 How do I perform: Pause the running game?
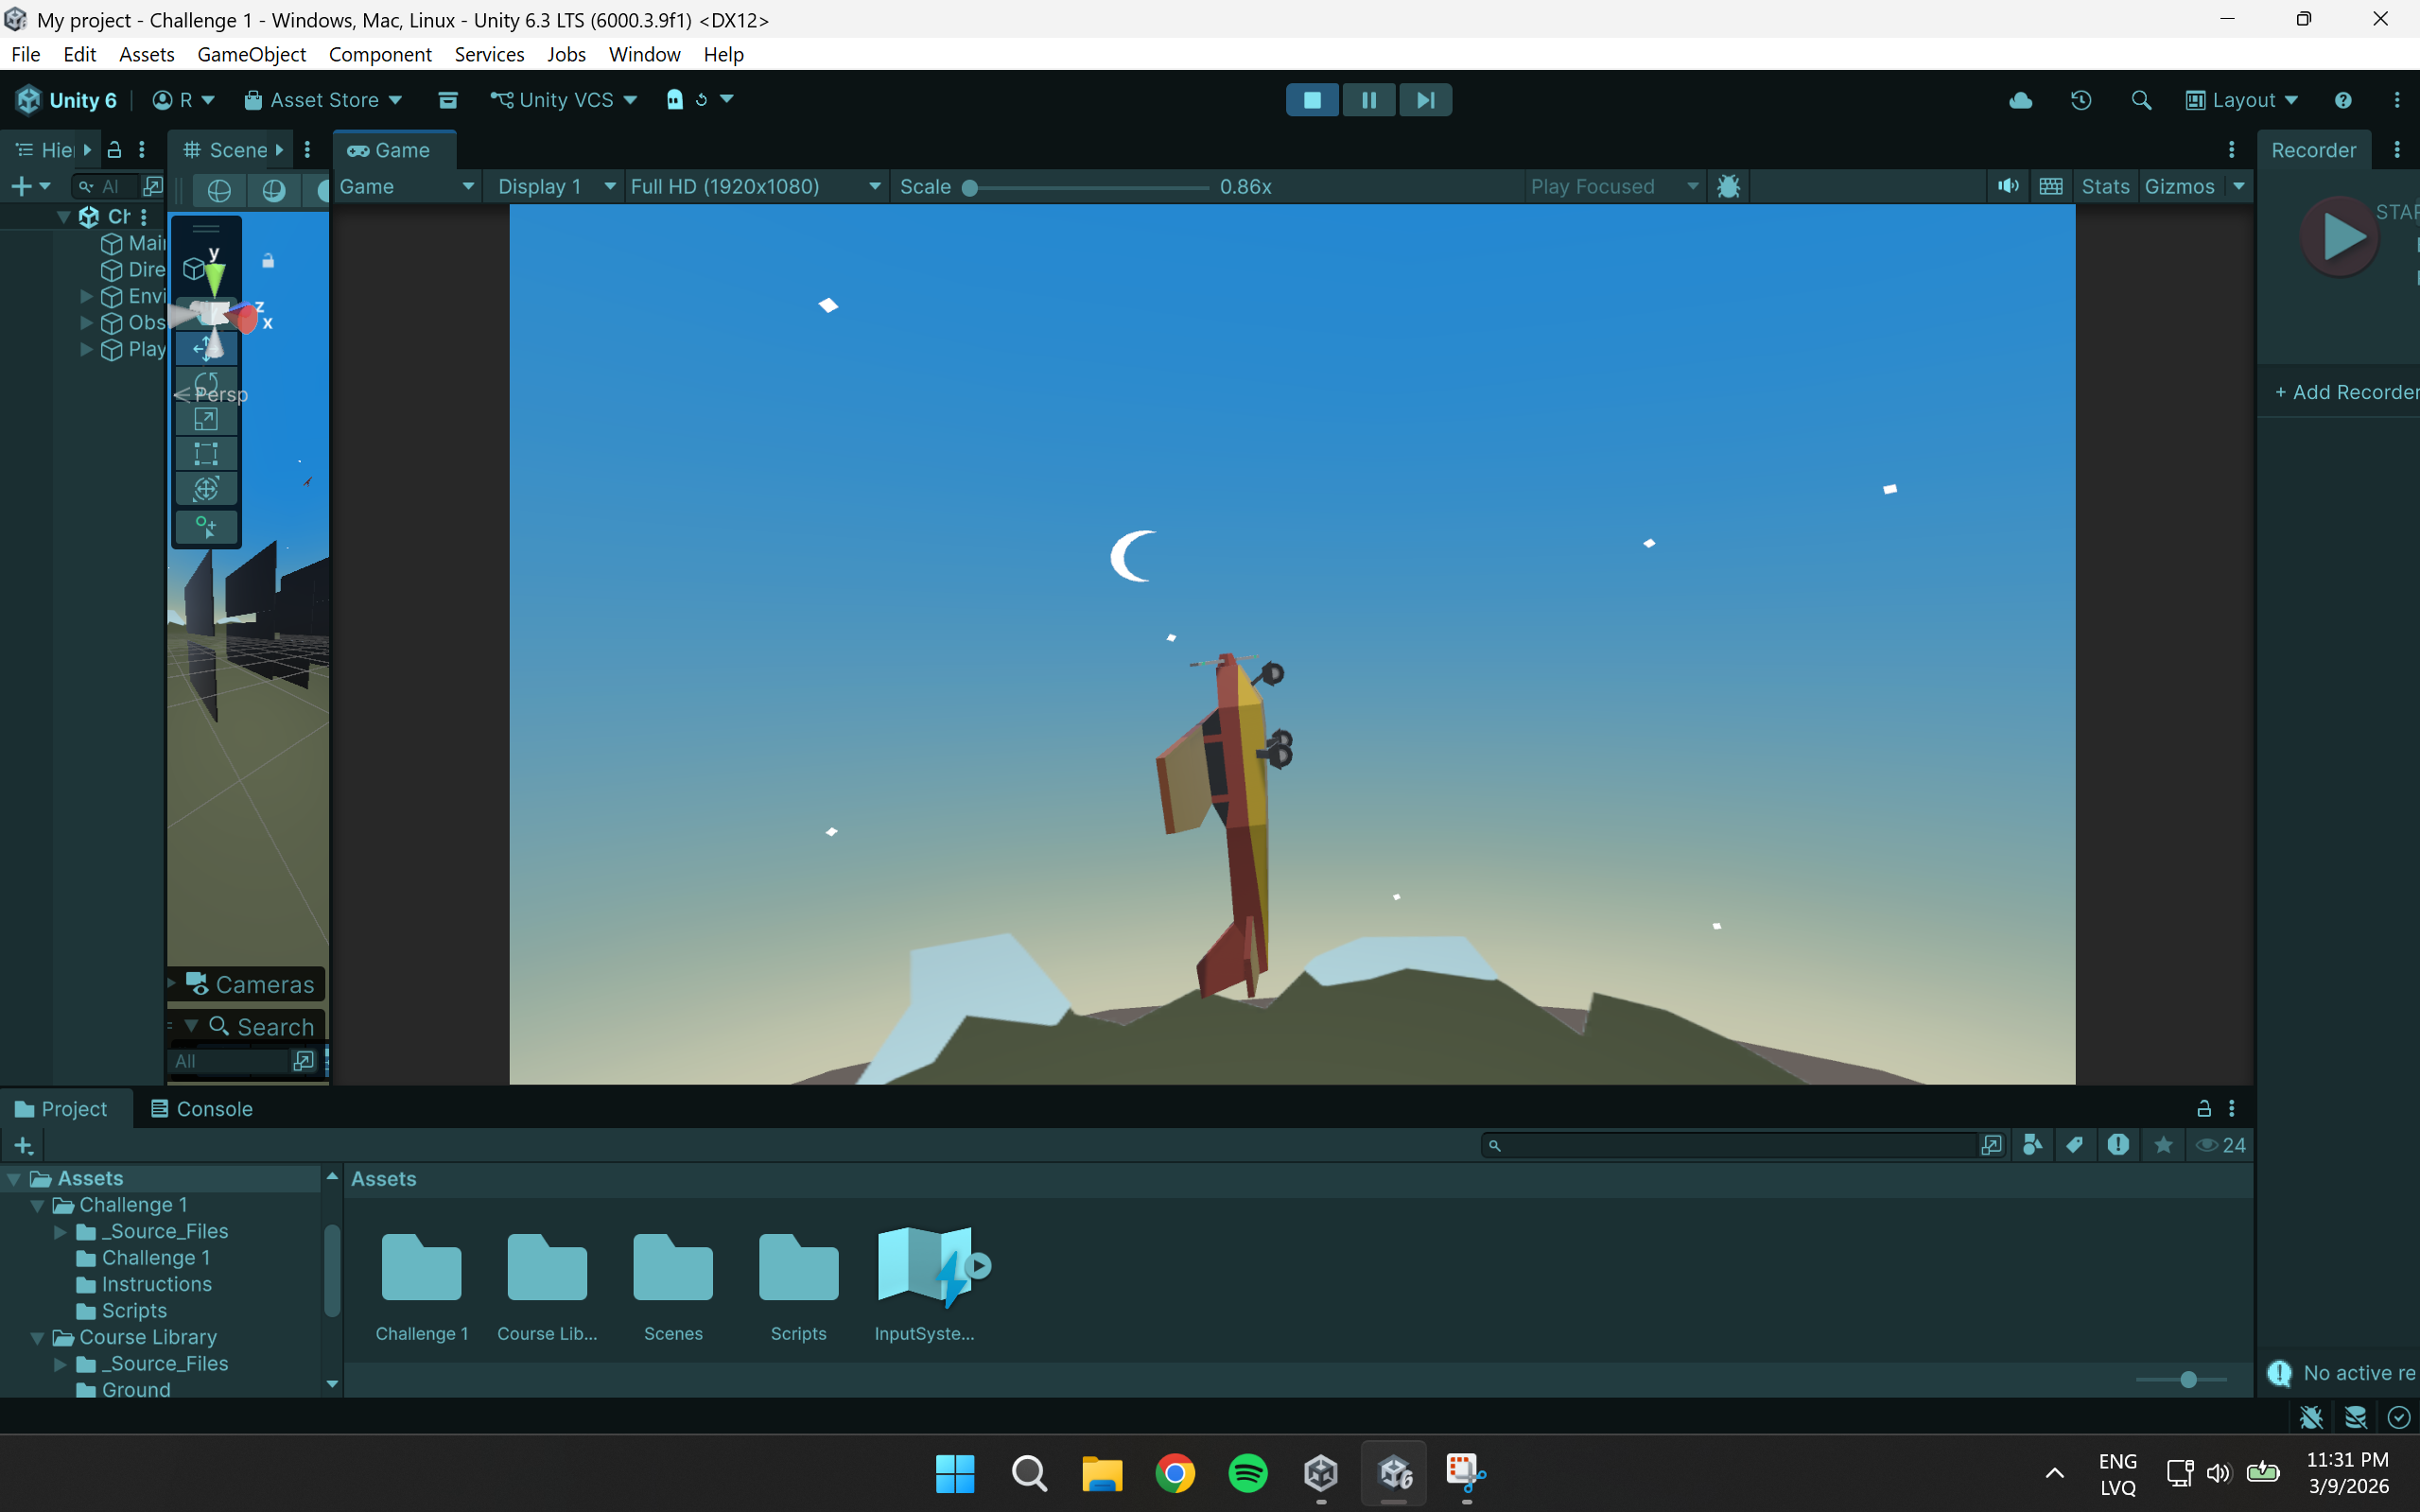[x=1368, y=100]
